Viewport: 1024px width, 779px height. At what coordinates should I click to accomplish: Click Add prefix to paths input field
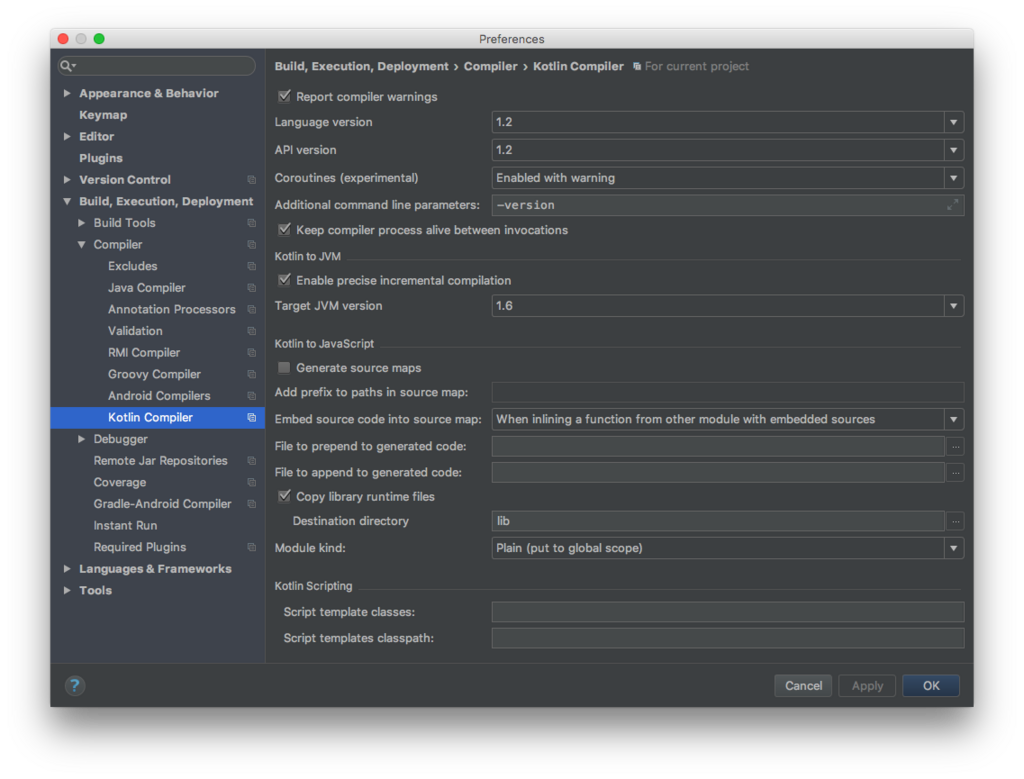tap(728, 392)
